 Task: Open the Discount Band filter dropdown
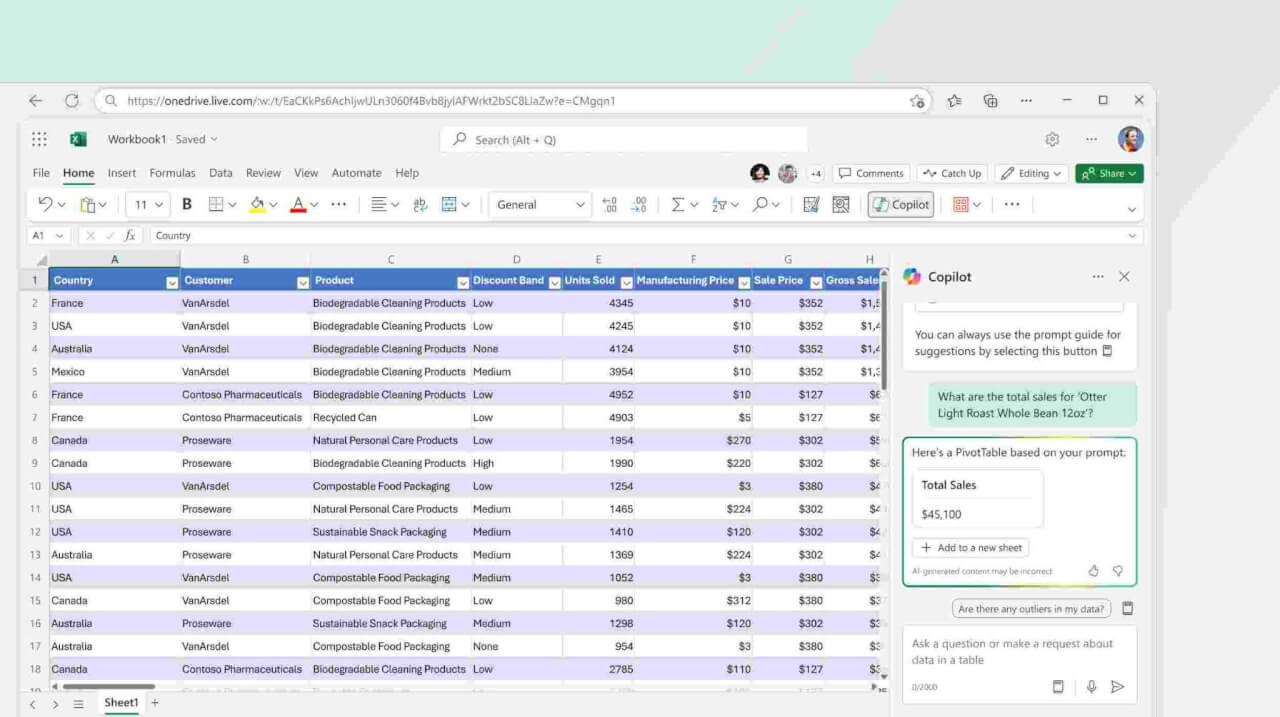coord(555,283)
